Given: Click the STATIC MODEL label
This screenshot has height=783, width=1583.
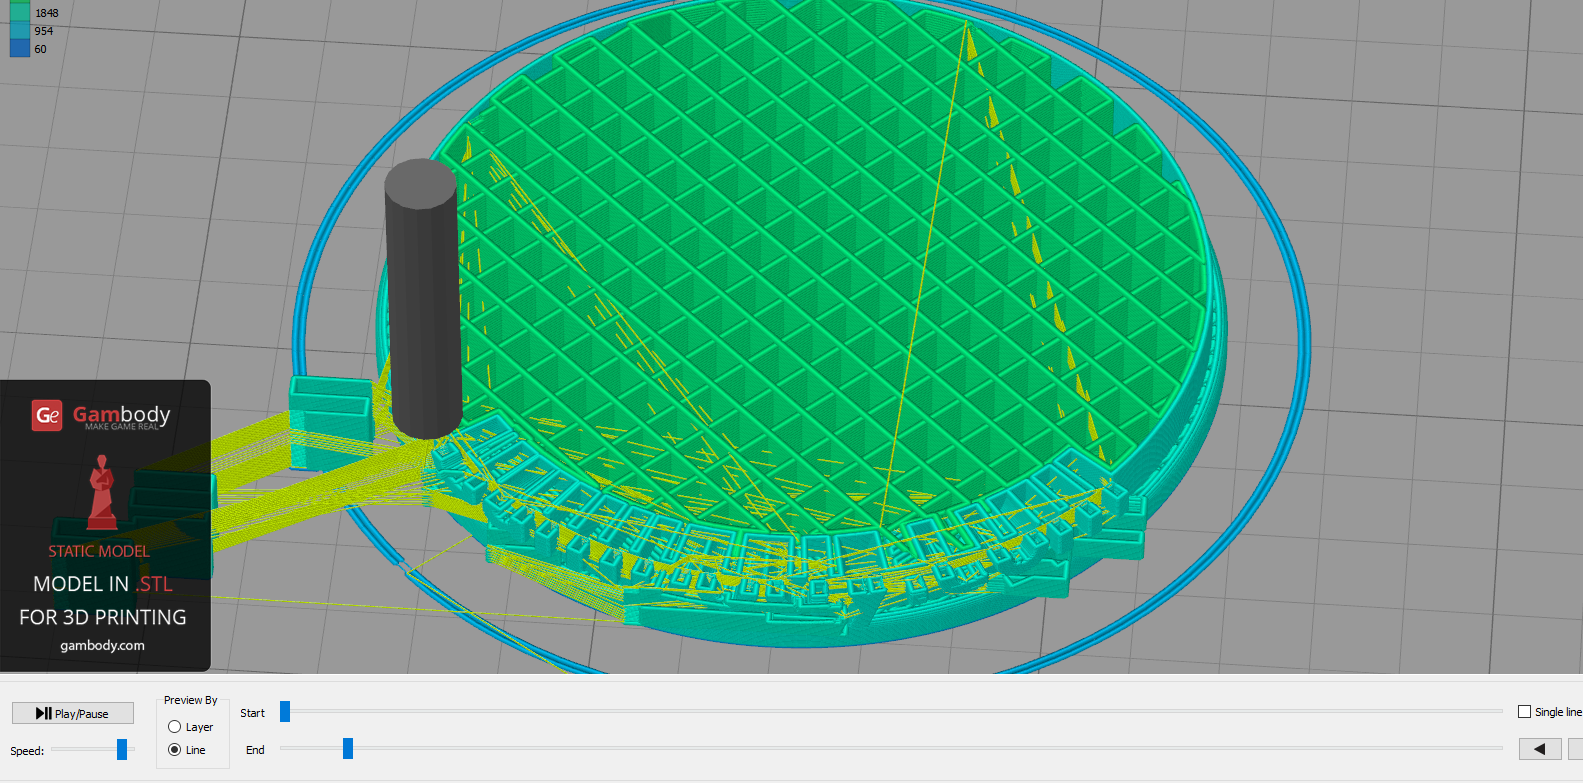Looking at the screenshot, I should [99, 552].
